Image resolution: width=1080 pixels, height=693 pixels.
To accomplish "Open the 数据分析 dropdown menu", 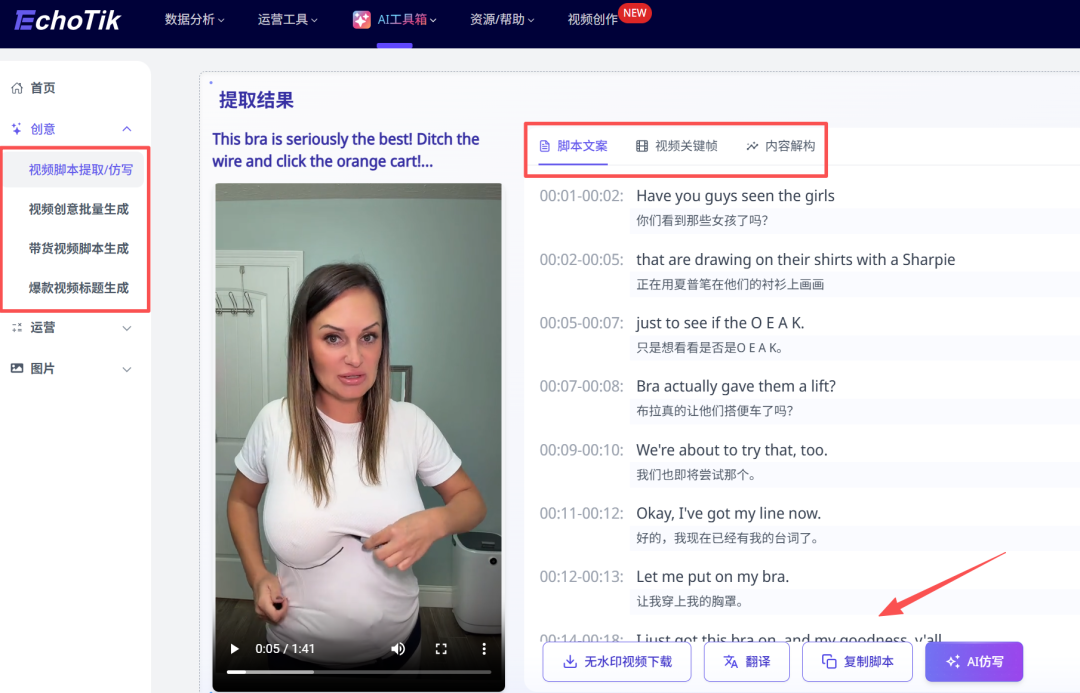I will (x=194, y=19).
